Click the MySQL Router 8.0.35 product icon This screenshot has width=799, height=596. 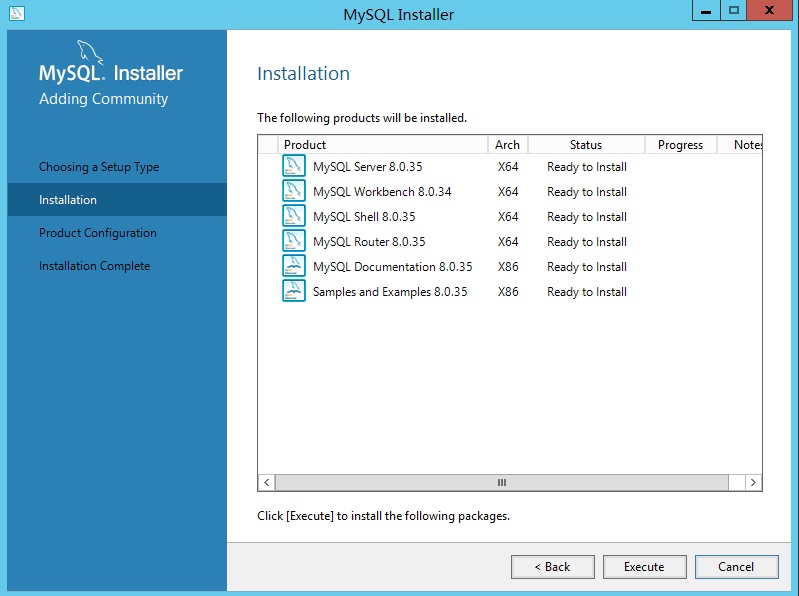(294, 241)
